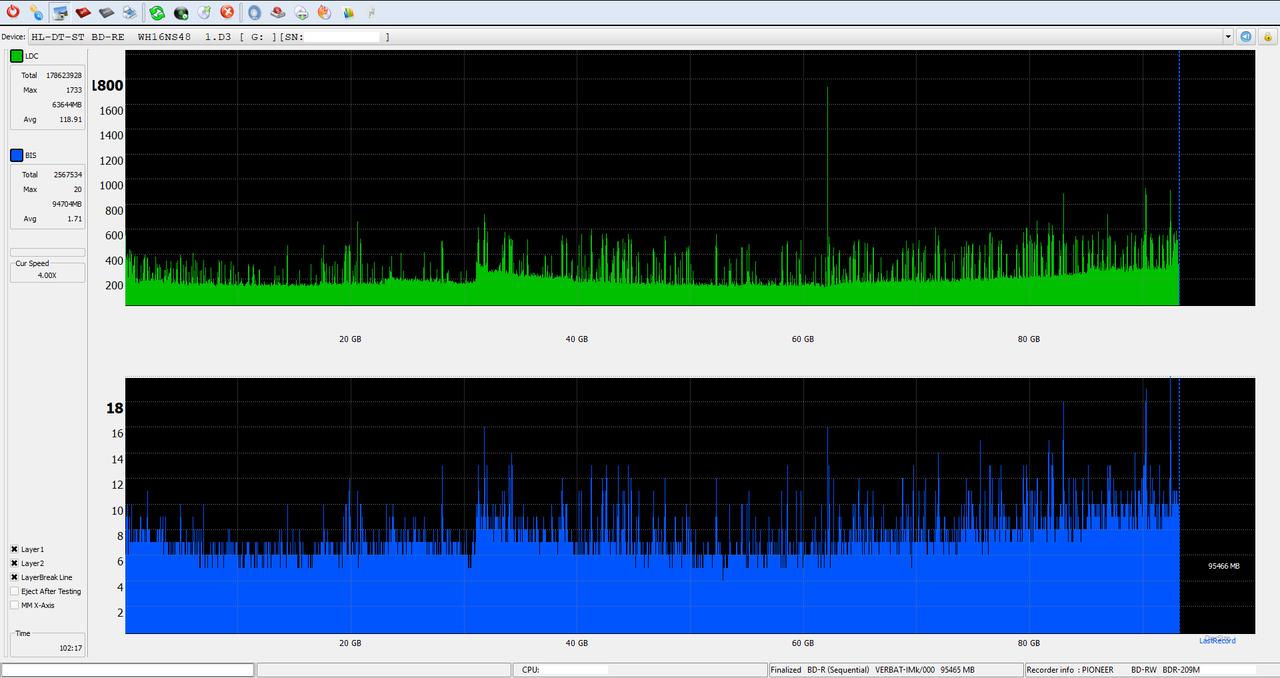1280x678 pixels.
Task: Click the red power icon in toolbar
Action: 13,12
